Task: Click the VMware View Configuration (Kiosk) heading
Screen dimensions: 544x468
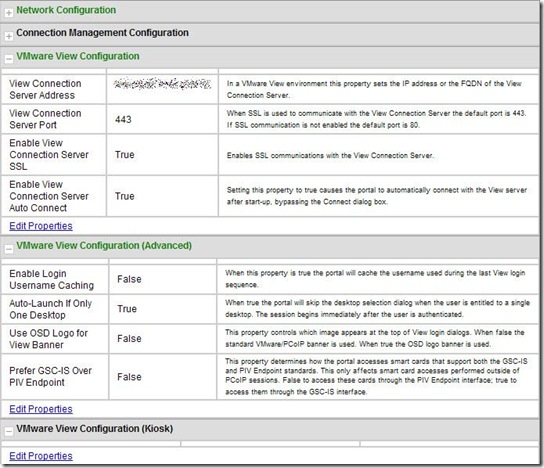Action: click(x=94, y=428)
